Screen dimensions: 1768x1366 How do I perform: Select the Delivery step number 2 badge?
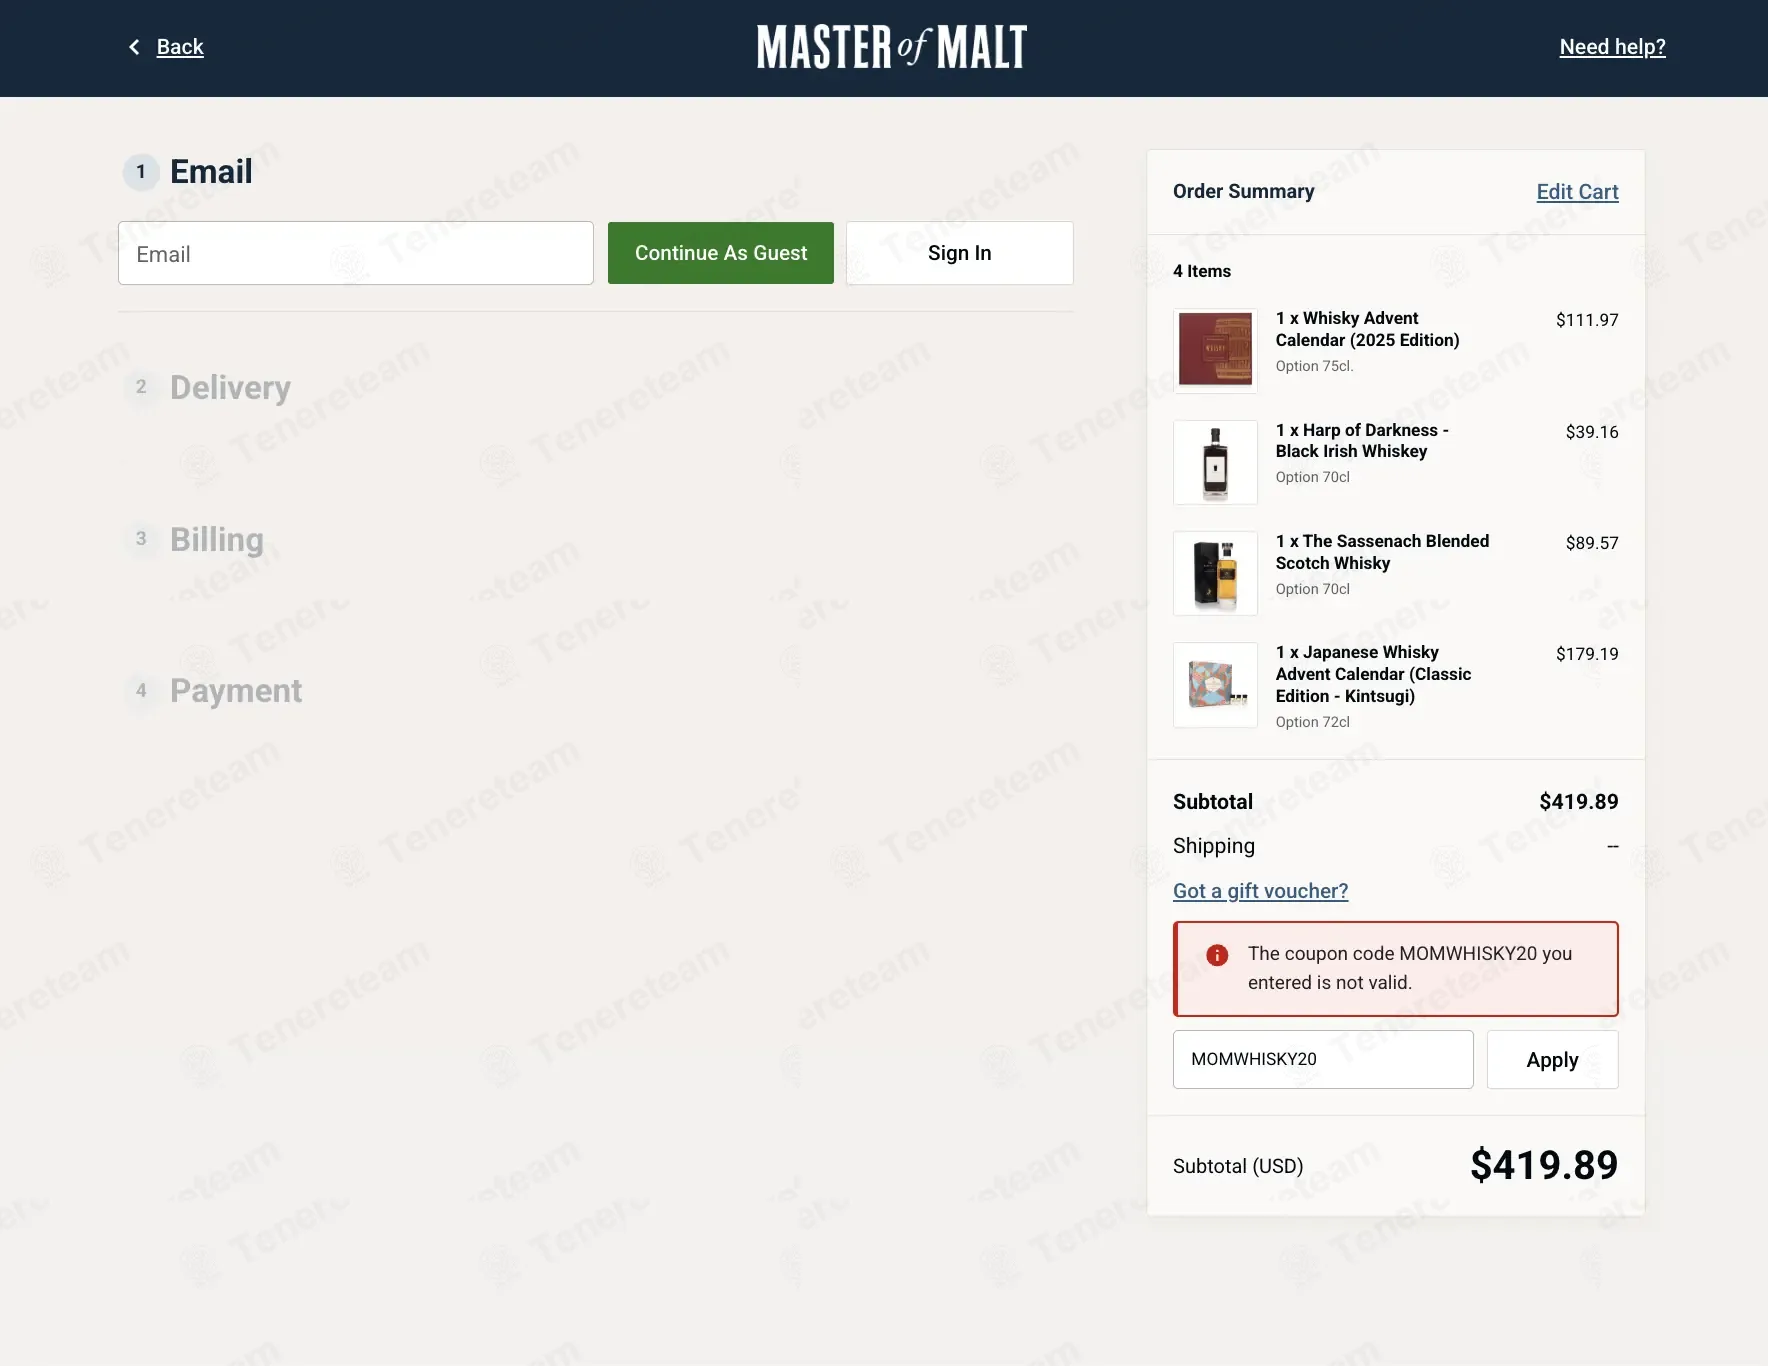[x=141, y=387]
